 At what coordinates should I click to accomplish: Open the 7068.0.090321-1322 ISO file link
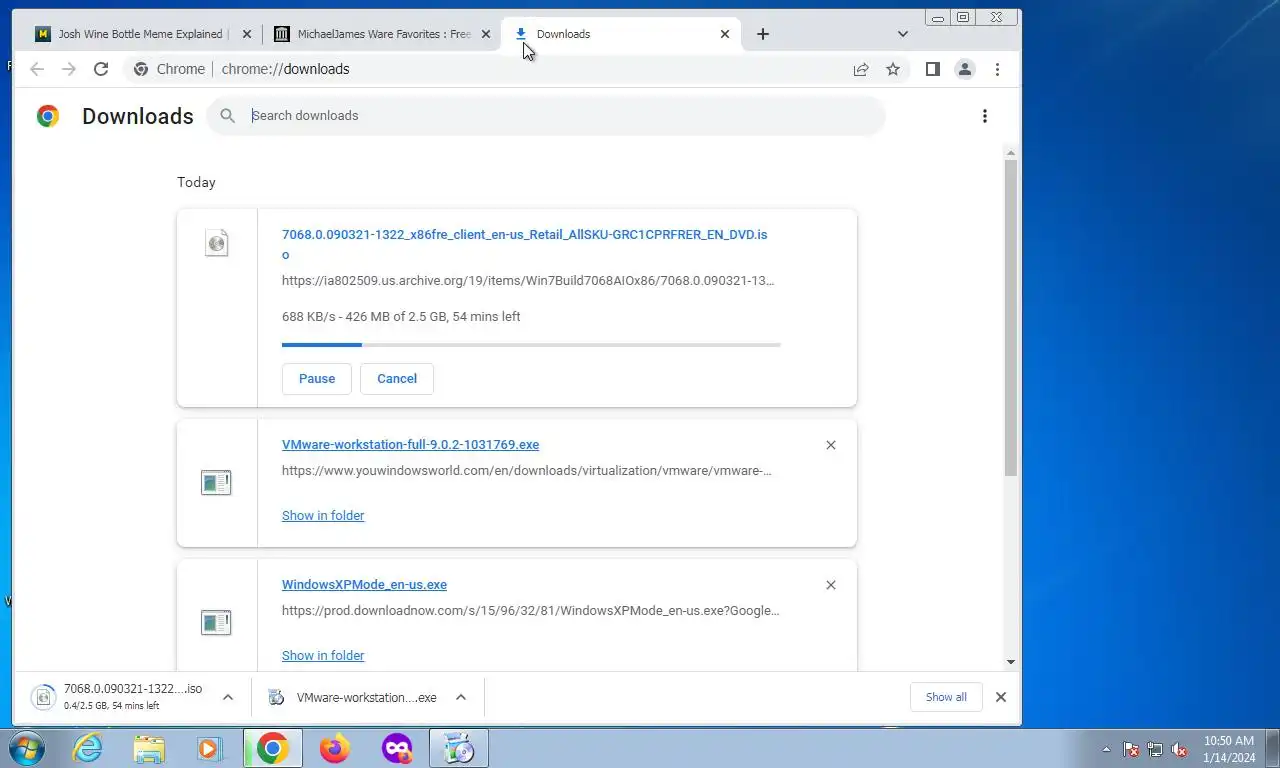pyautogui.click(x=525, y=245)
